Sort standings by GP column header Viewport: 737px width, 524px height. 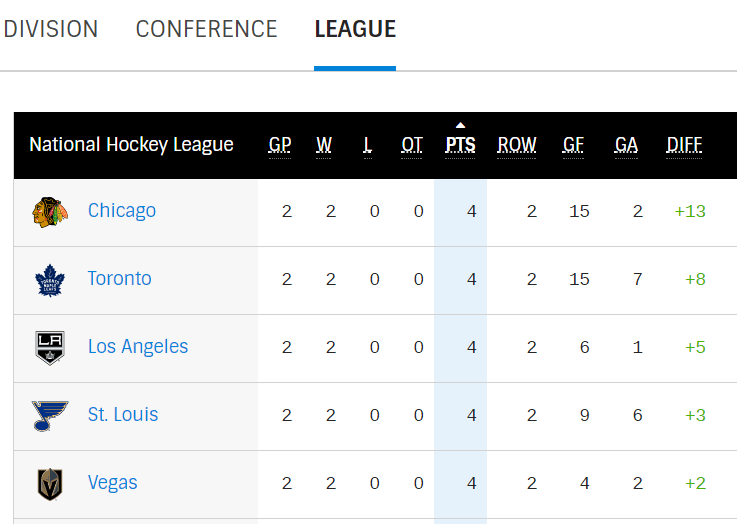[280, 145]
